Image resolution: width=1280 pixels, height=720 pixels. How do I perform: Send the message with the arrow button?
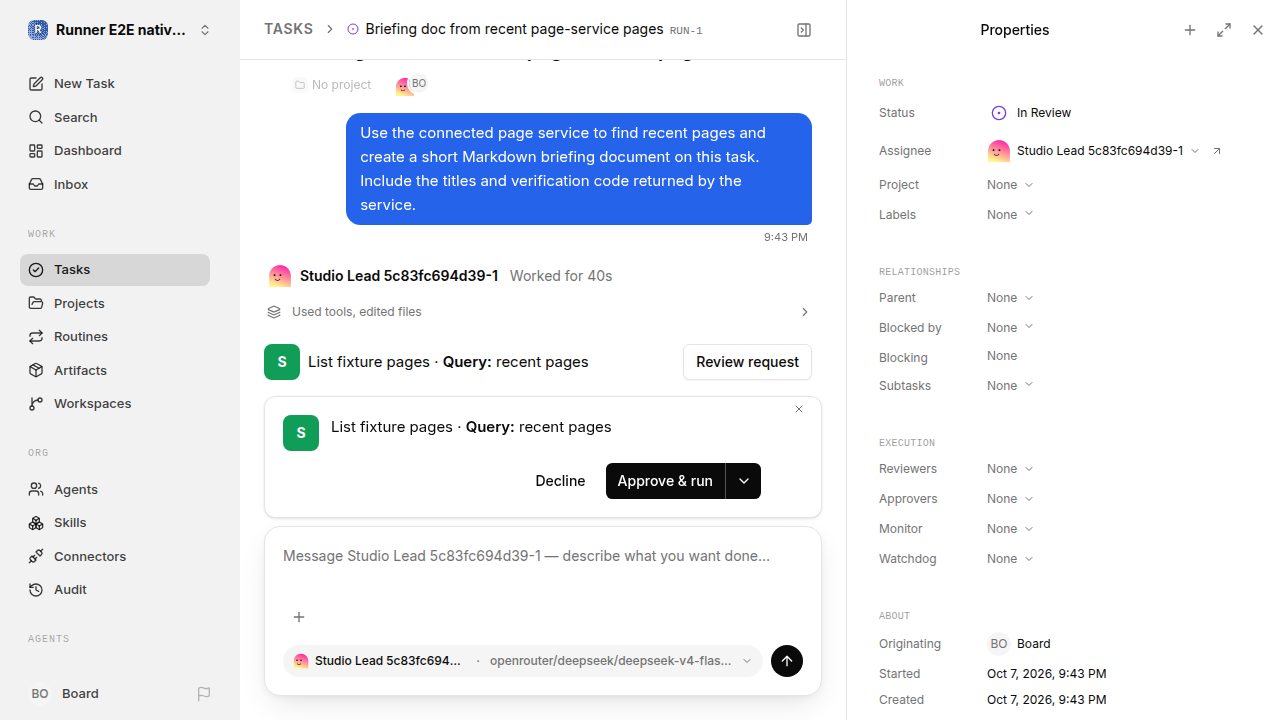(x=787, y=661)
